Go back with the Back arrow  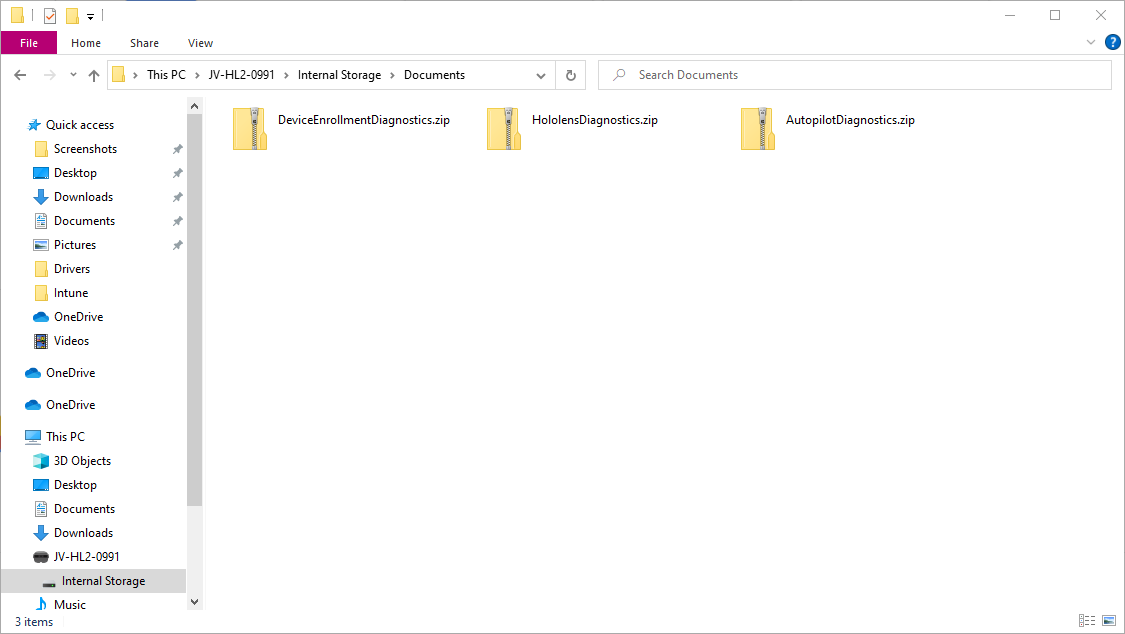pyautogui.click(x=20, y=75)
